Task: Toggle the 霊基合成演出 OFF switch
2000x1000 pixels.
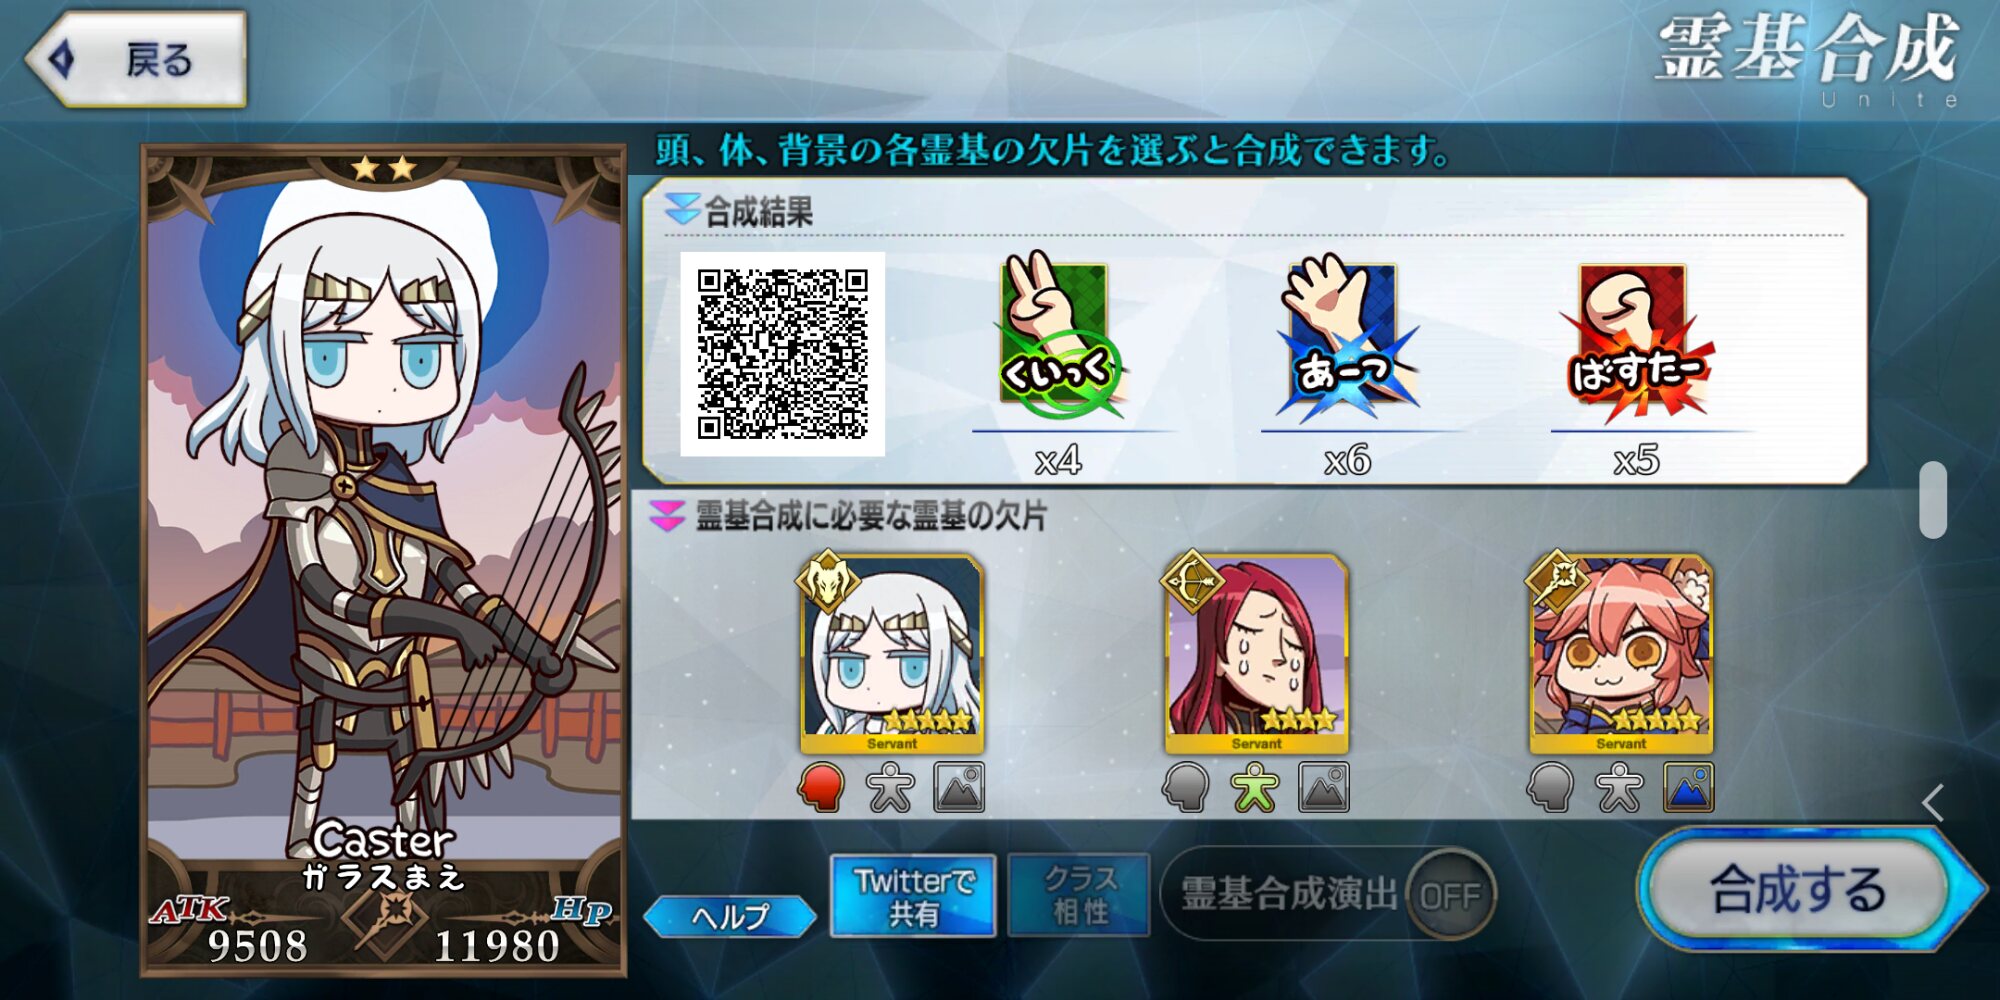Action: 1450,894
